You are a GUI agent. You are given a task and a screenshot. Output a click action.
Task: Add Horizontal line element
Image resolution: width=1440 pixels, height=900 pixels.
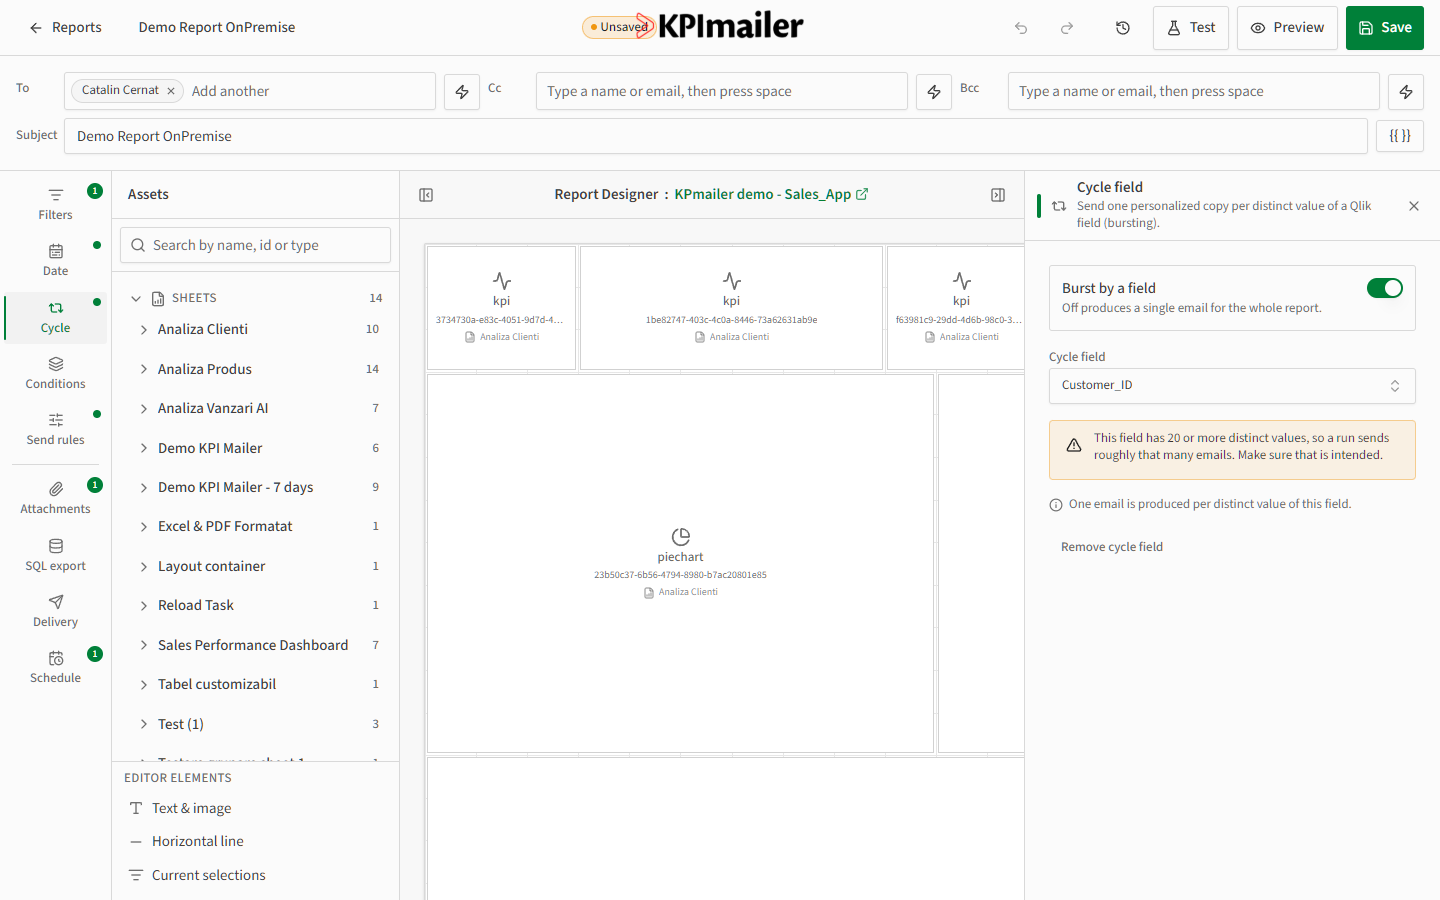tap(255, 841)
